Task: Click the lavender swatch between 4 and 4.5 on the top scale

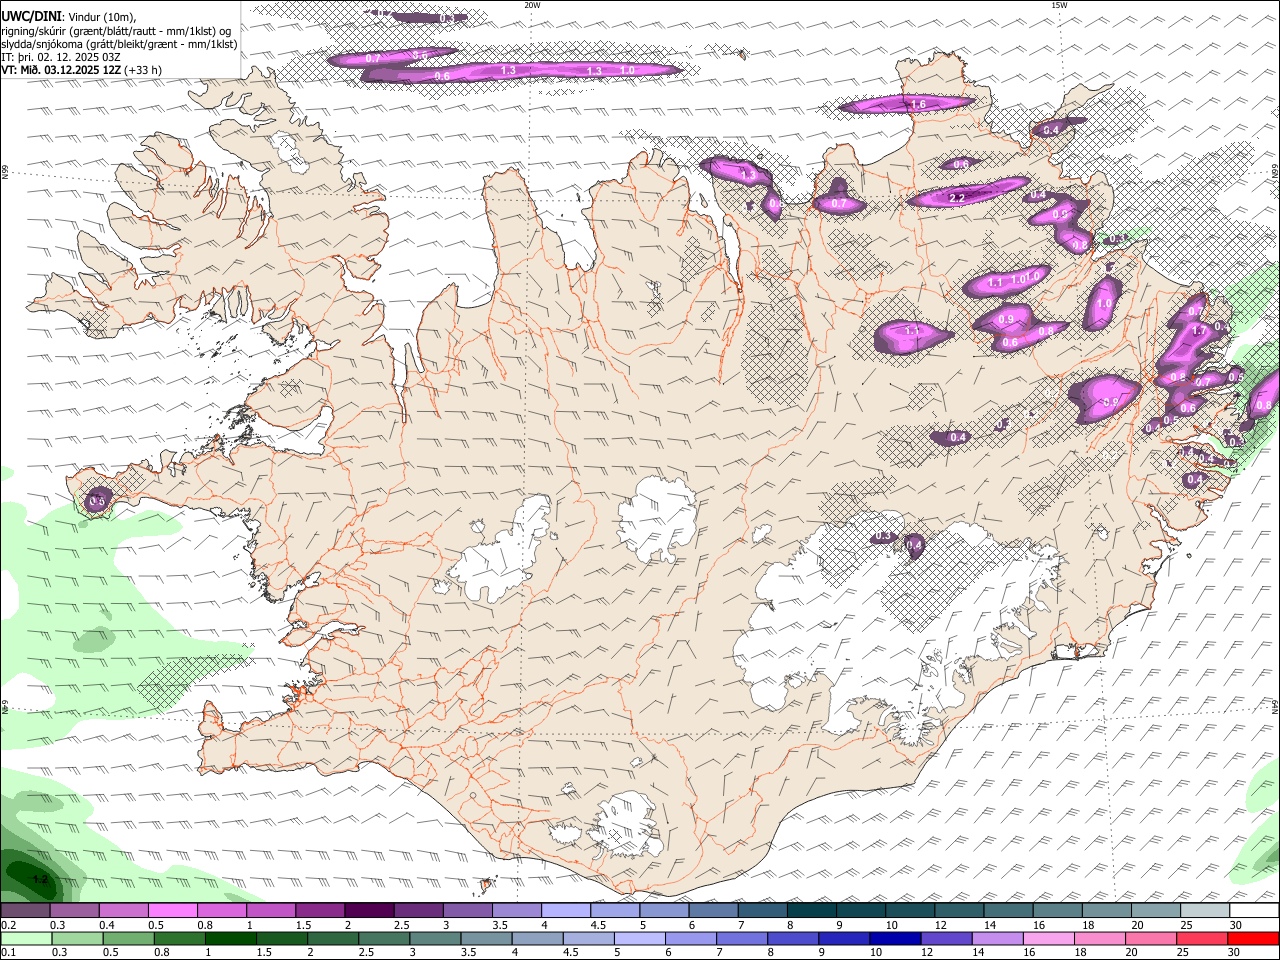Action: point(566,911)
